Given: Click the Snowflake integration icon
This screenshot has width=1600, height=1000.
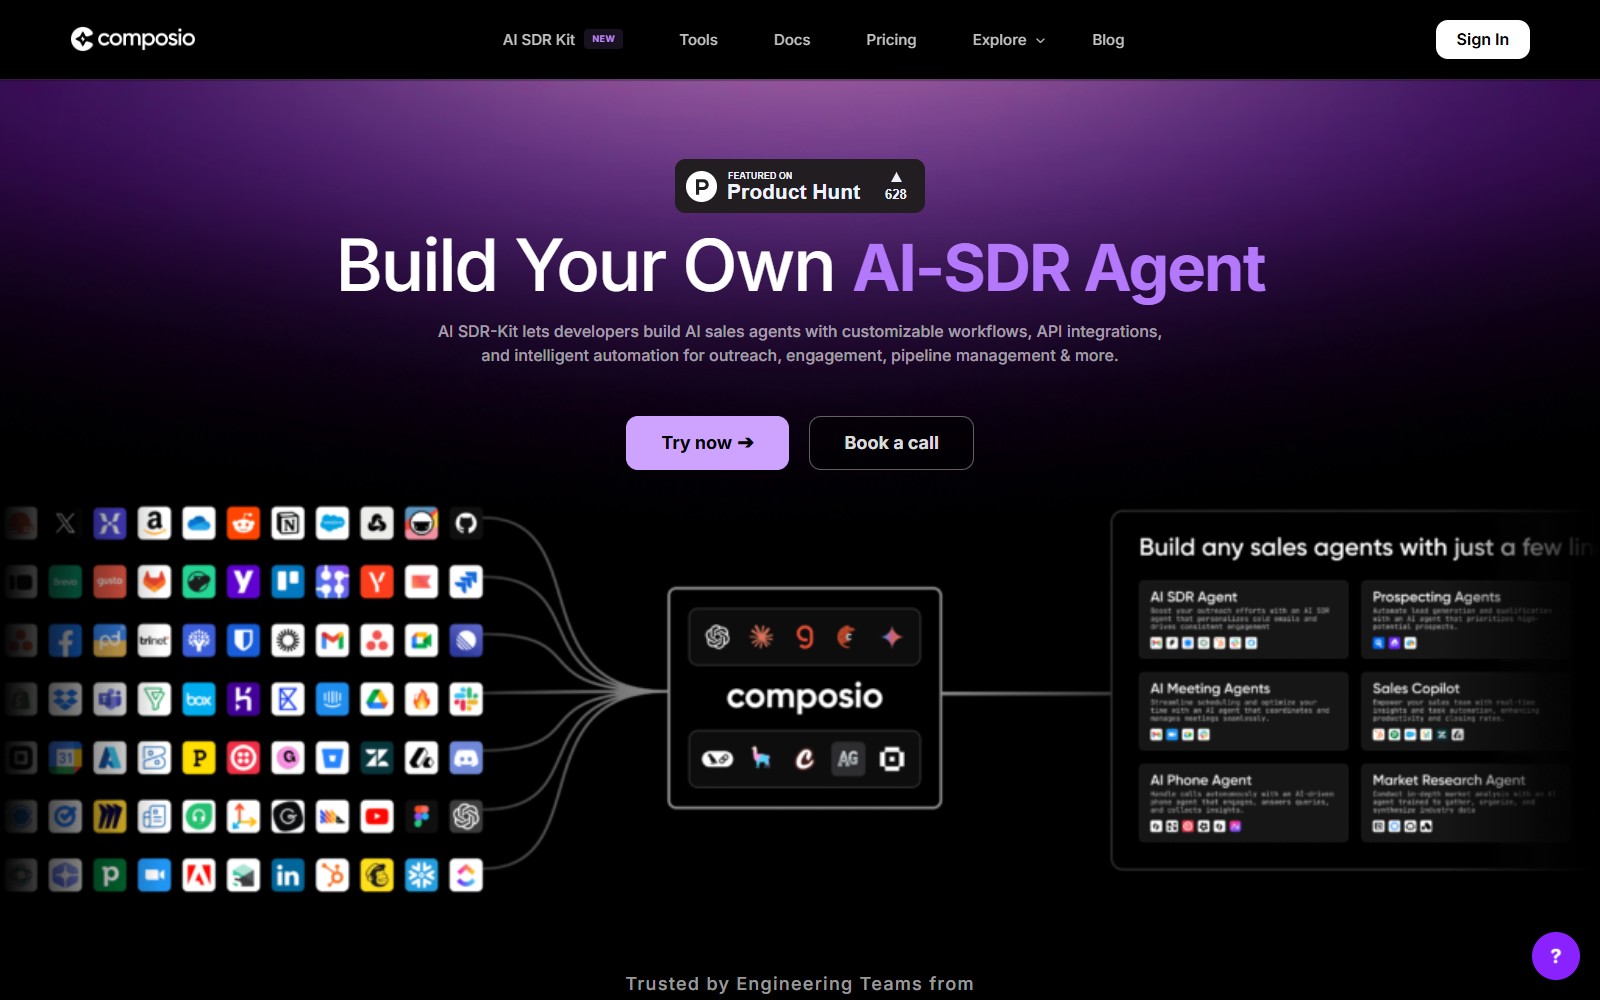Looking at the screenshot, I should (x=421, y=876).
